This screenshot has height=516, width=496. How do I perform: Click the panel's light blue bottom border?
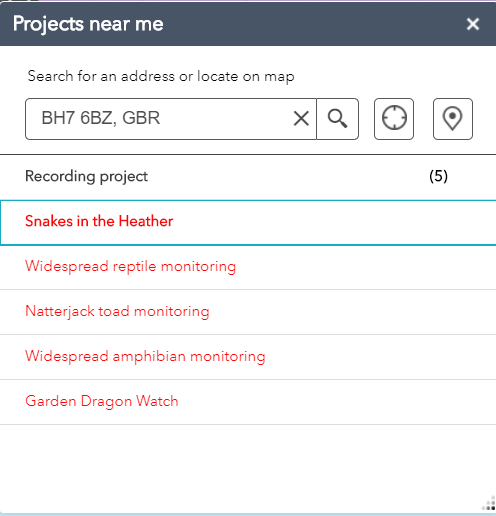point(248,514)
